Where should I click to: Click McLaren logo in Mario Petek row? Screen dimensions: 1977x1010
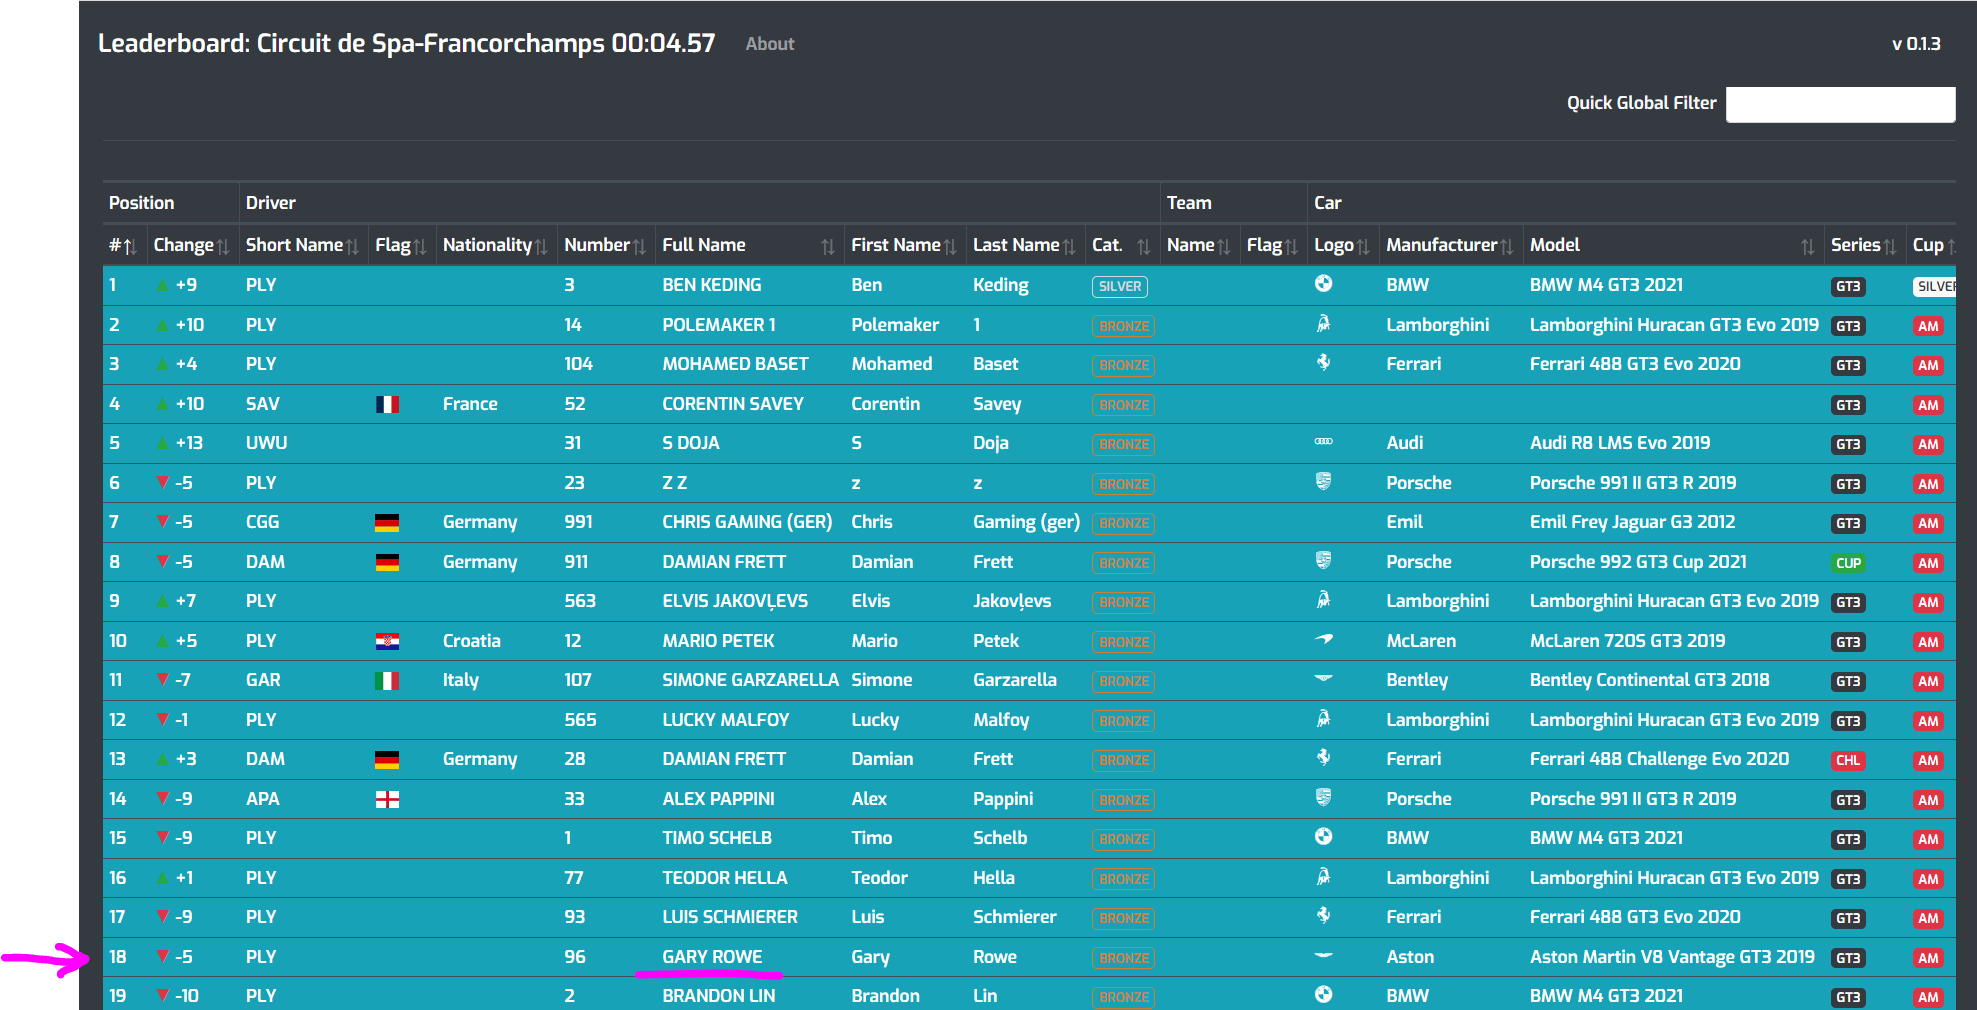(x=1323, y=639)
